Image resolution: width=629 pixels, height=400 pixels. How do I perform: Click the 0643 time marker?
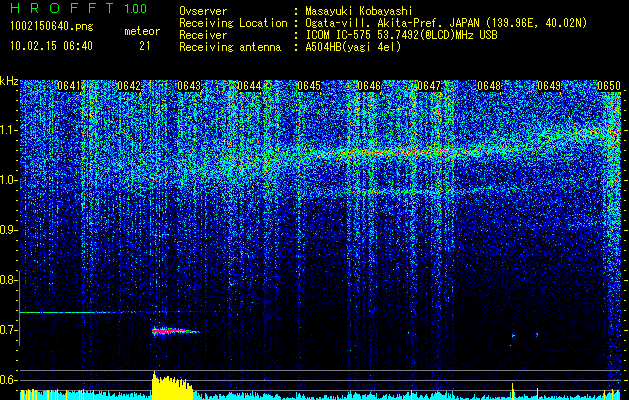tap(189, 86)
